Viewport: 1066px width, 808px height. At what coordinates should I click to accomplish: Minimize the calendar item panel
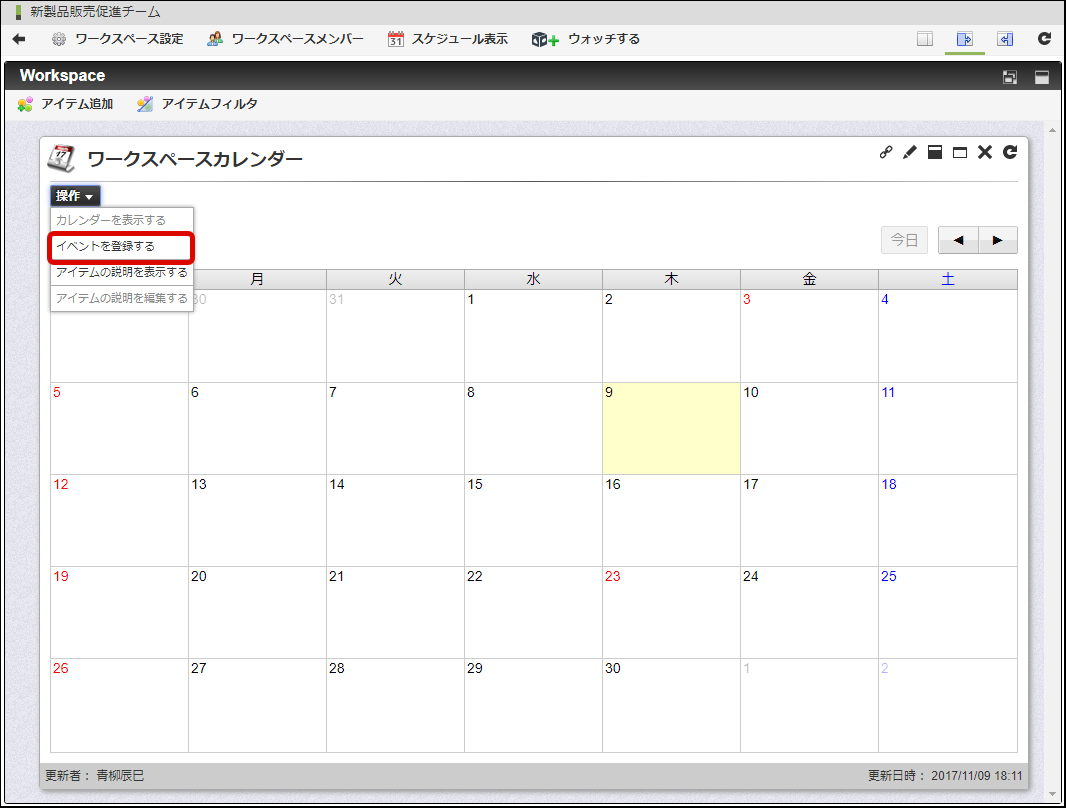click(x=935, y=152)
